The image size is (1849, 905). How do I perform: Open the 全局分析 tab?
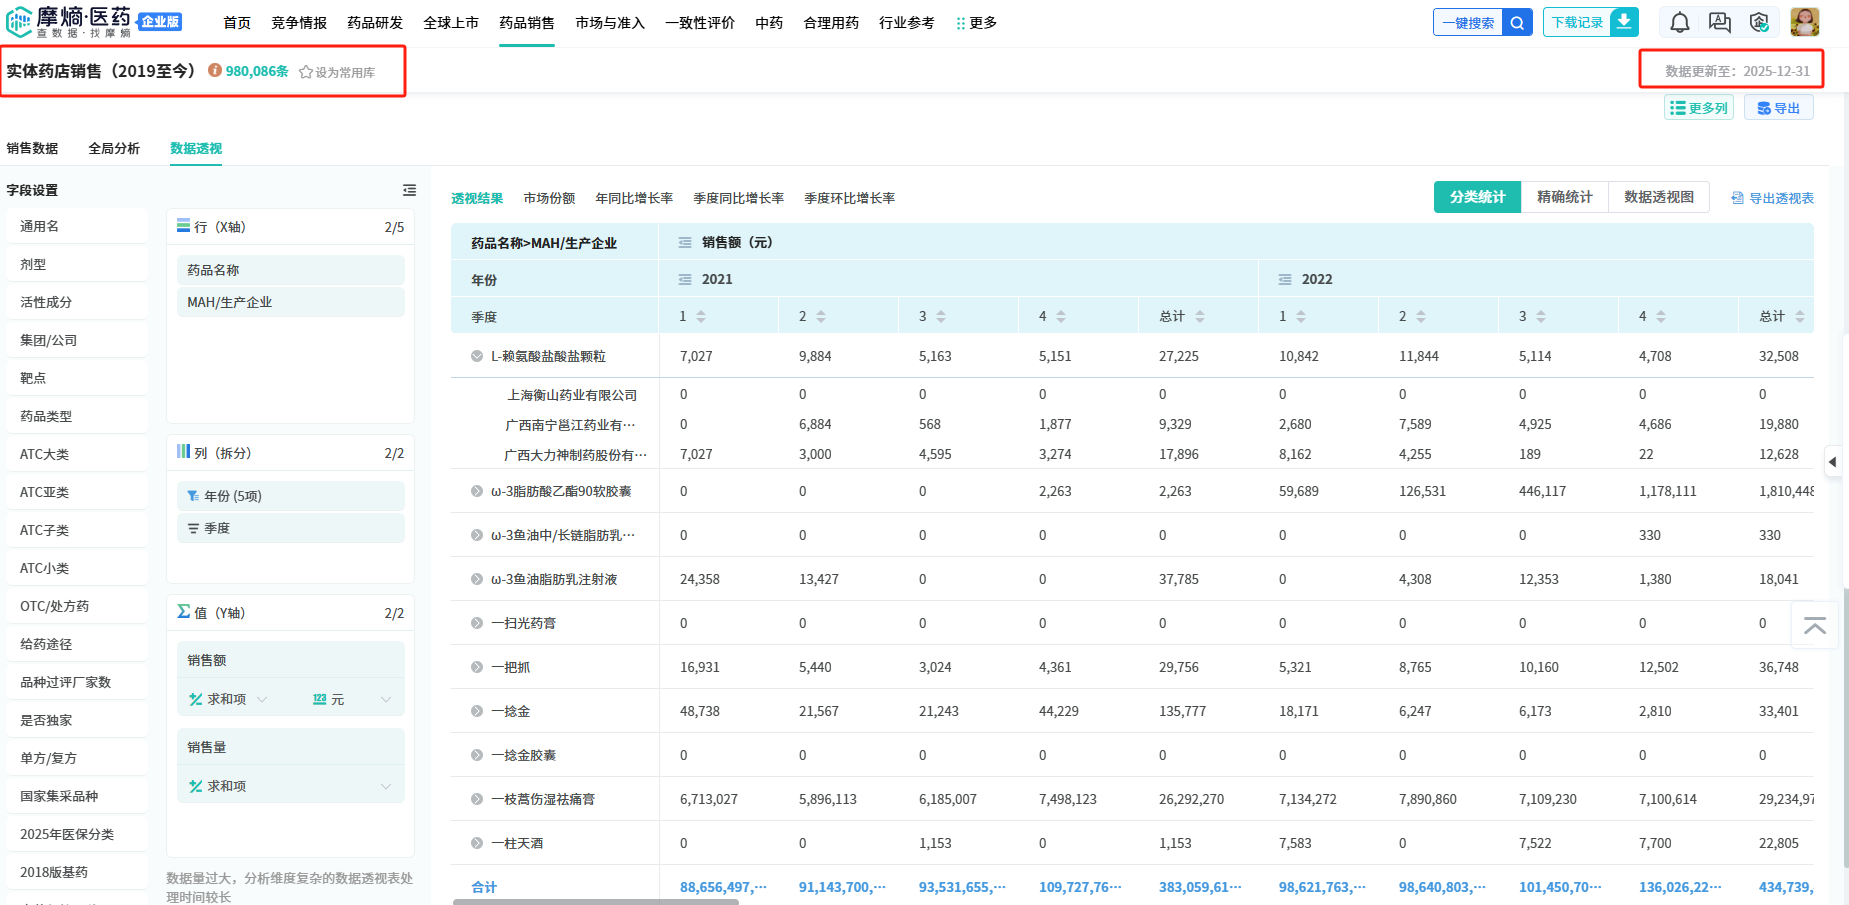click(x=114, y=148)
